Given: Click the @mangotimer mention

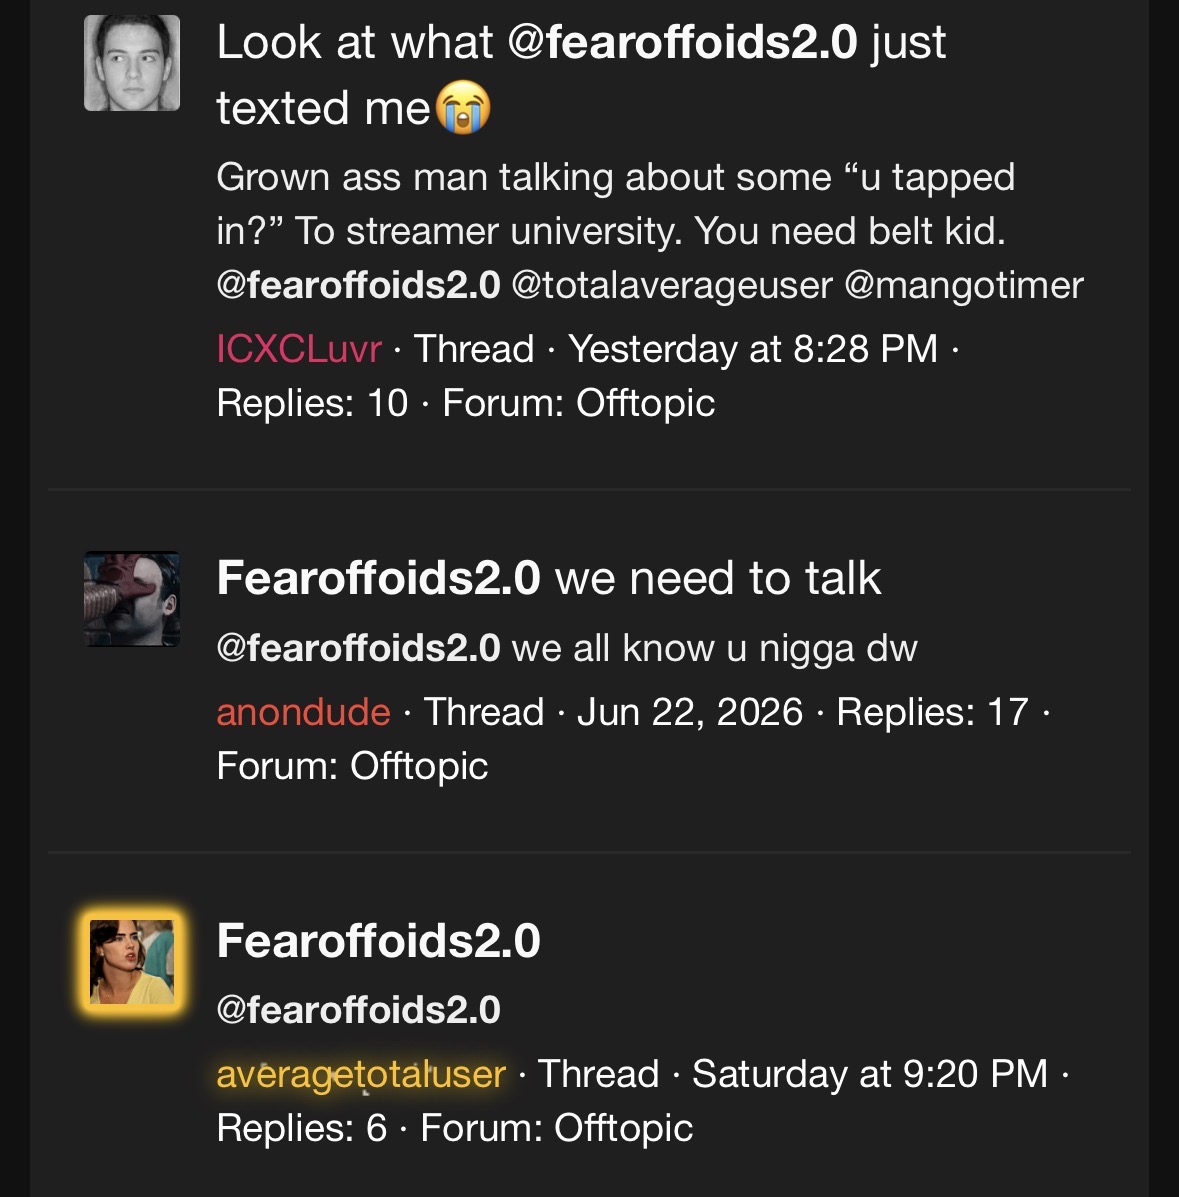Looking at the screenshot, I should tap(964, 286).
